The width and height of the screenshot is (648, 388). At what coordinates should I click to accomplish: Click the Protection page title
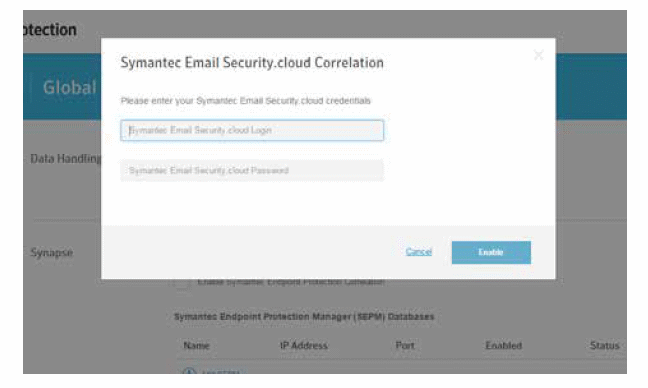(50, 30)
